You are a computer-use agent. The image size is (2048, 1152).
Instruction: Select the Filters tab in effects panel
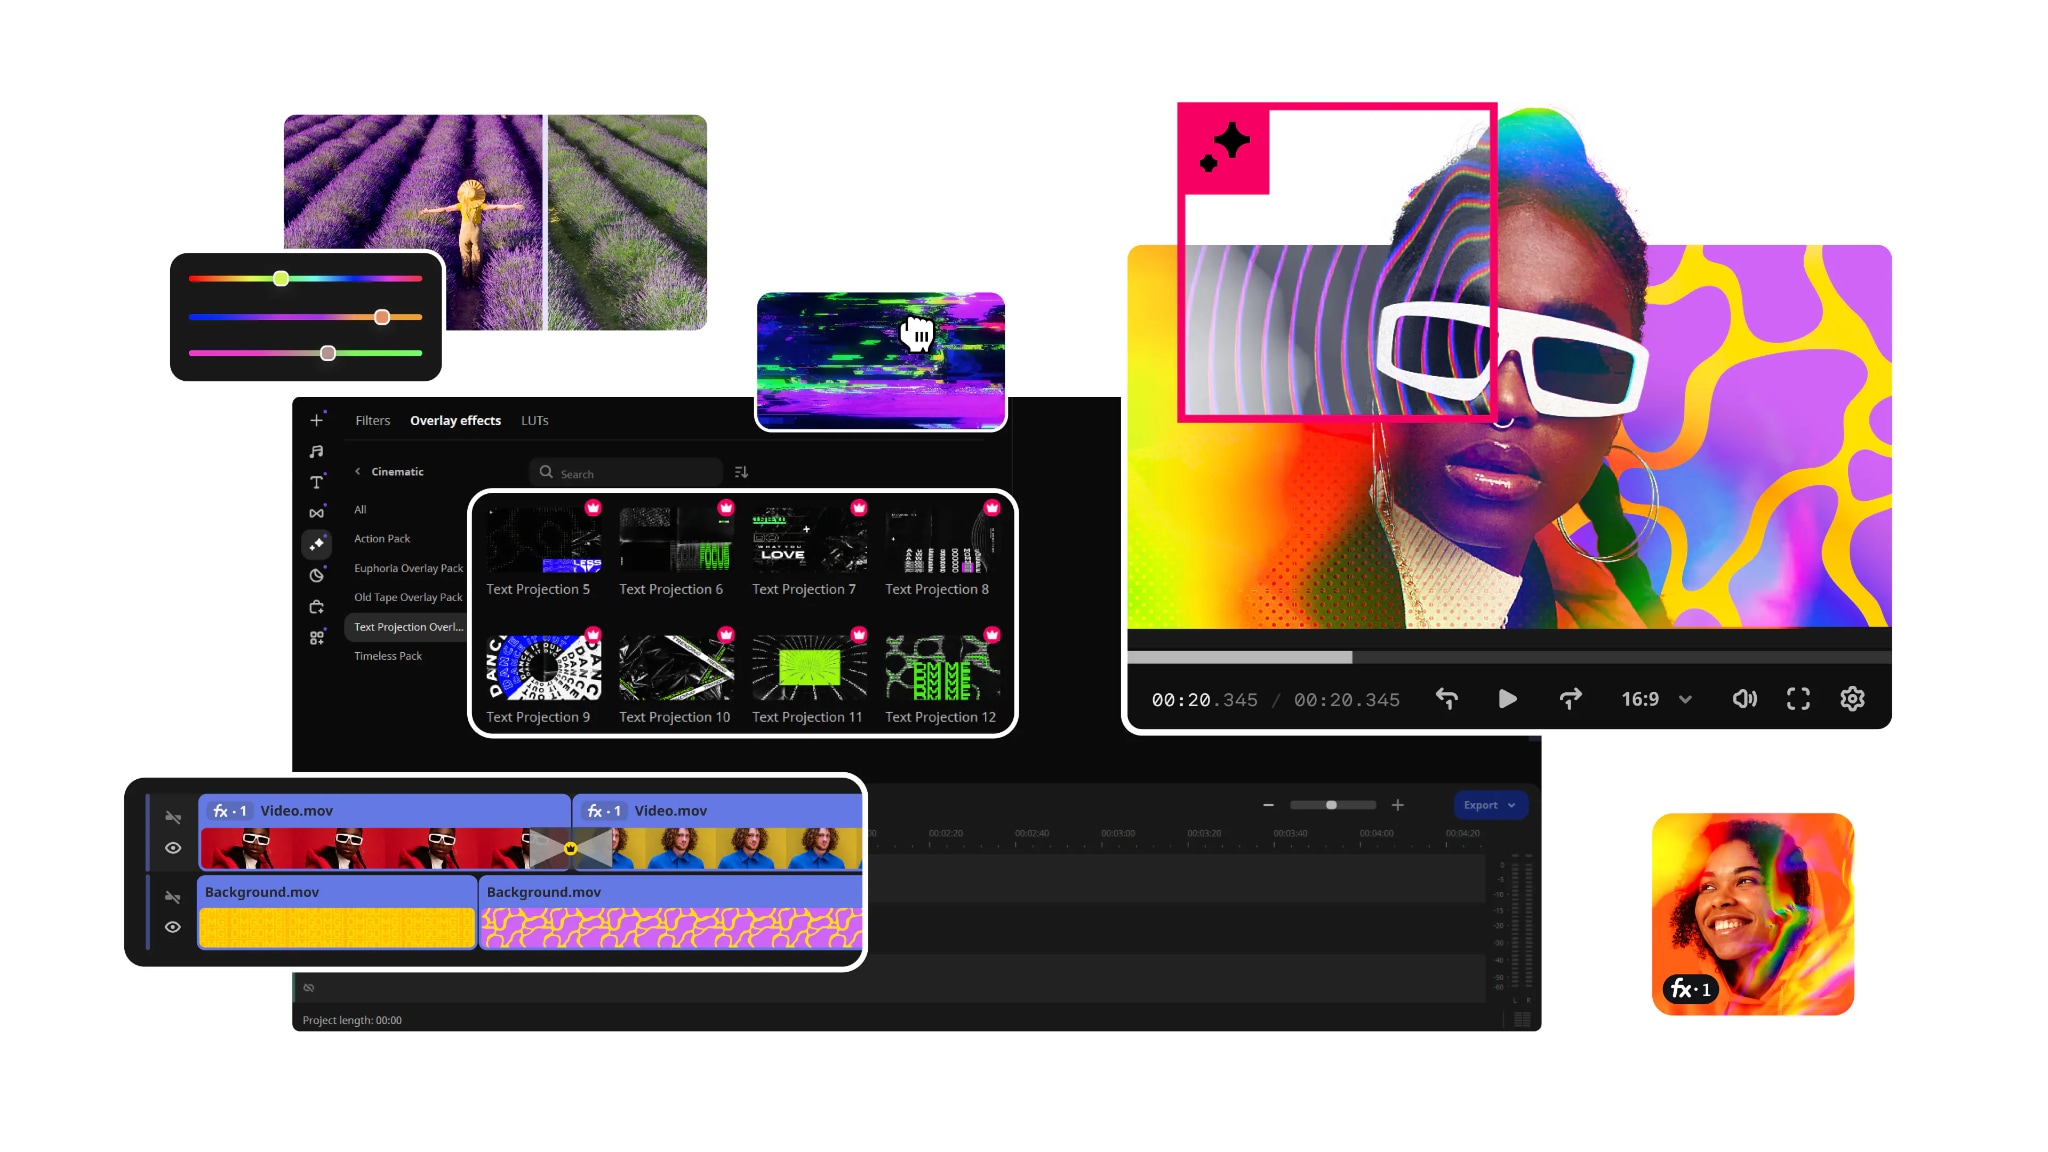point(370,419)
